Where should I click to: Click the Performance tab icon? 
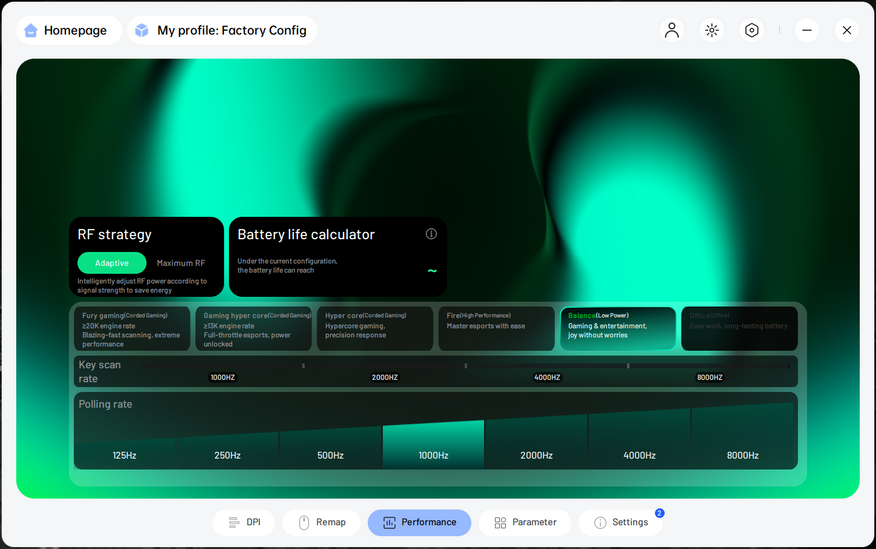(x=389, y=523)
